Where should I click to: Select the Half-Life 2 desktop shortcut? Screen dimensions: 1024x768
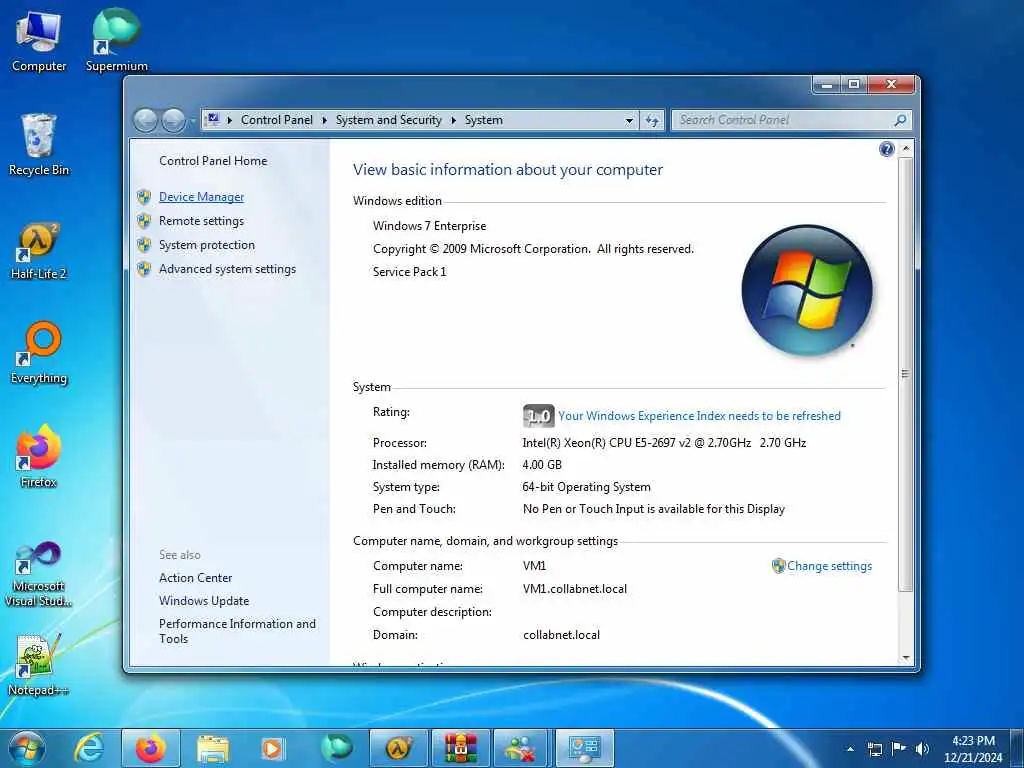39,251
